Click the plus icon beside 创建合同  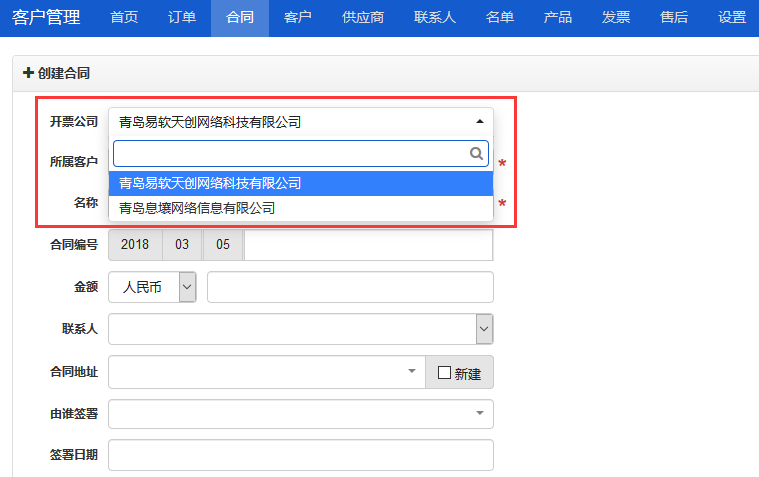click(28, 73)
